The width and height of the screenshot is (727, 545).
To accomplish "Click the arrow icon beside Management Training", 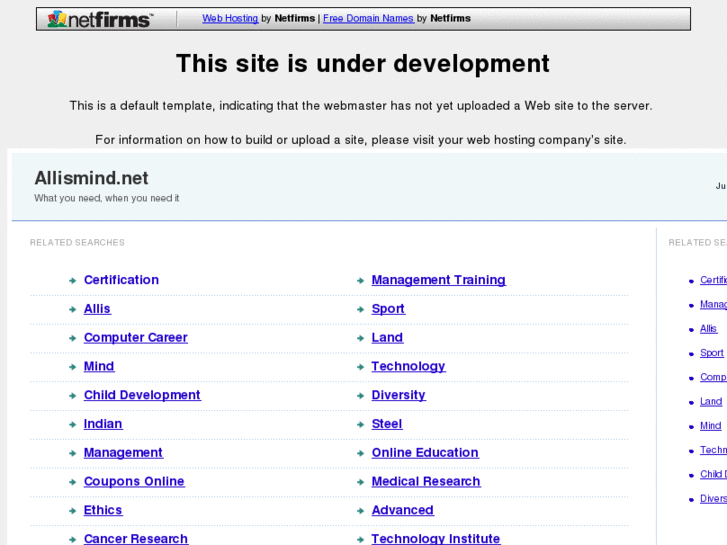I will coord(360,281).
